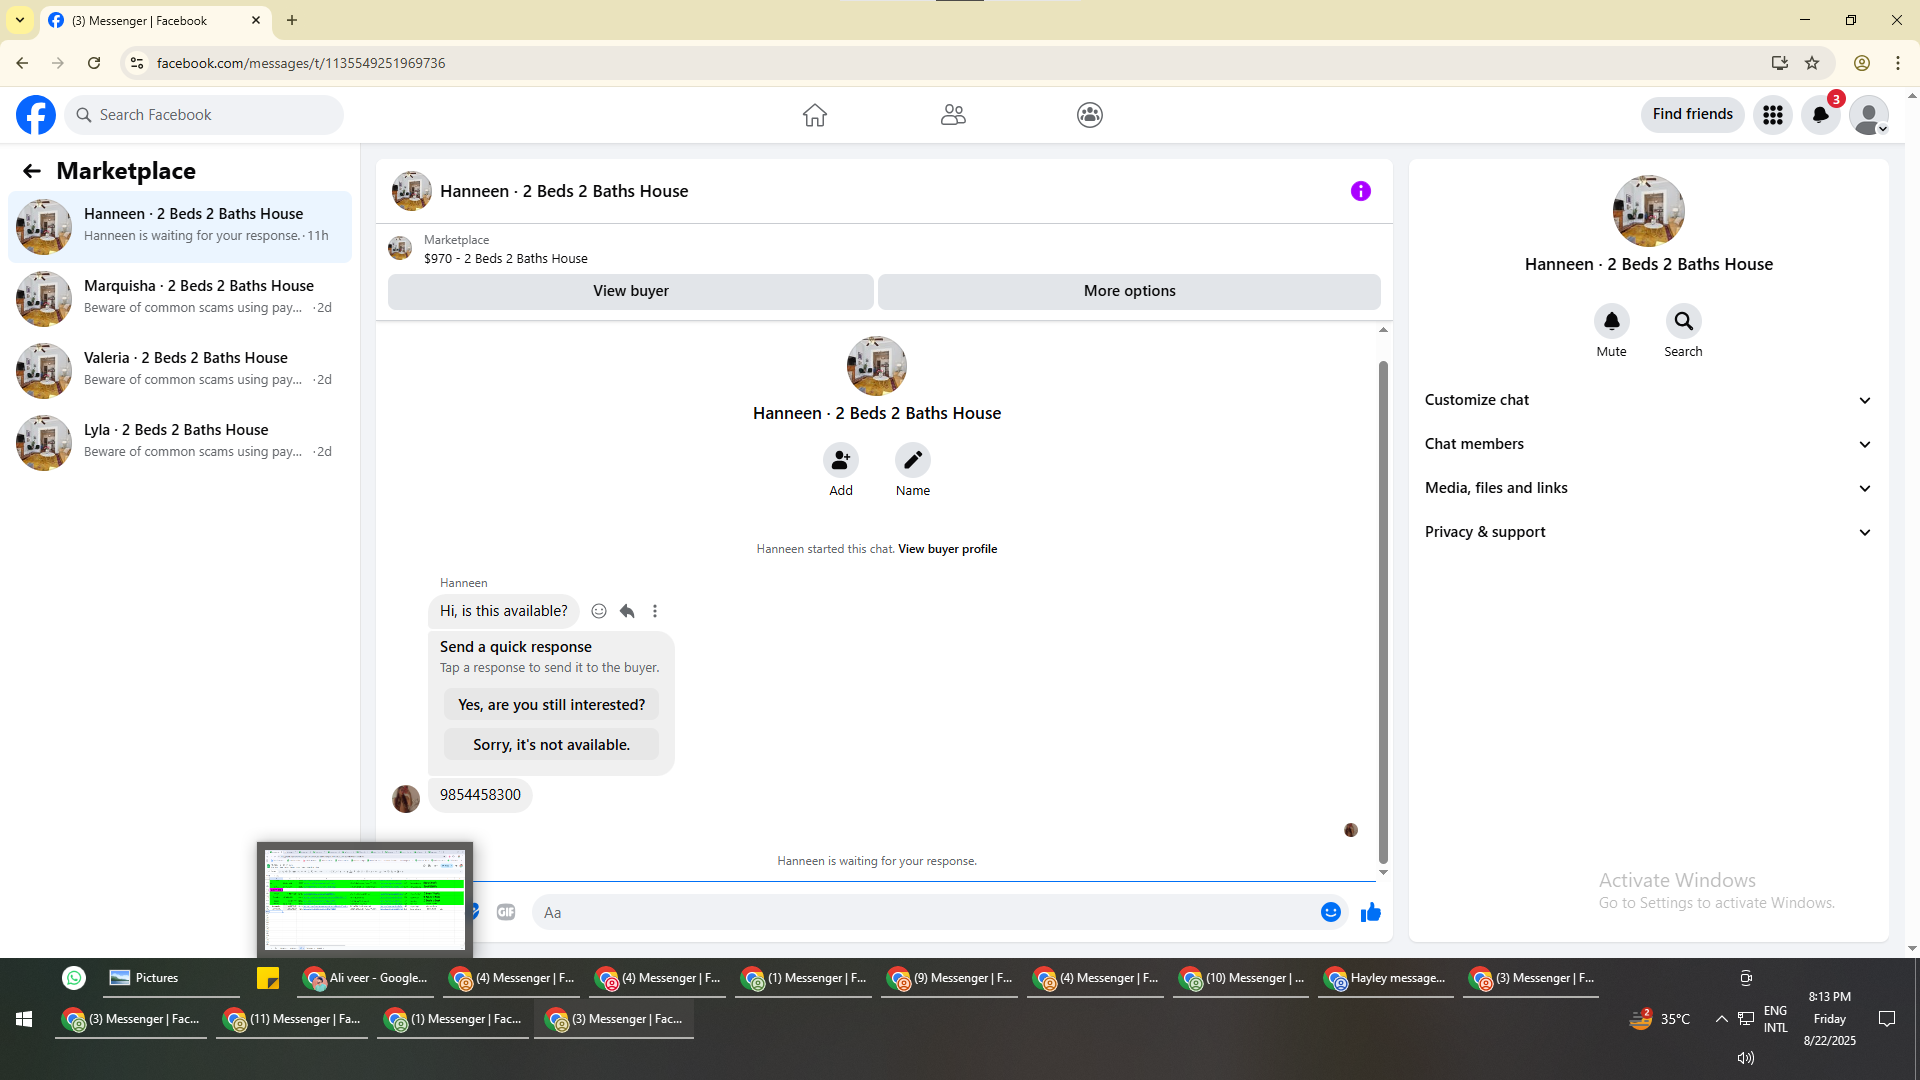This screenshot has height=1080, width=1920.
Task: Send 'Sorry, it's not available.' quick response
Action: coord(551,745)
